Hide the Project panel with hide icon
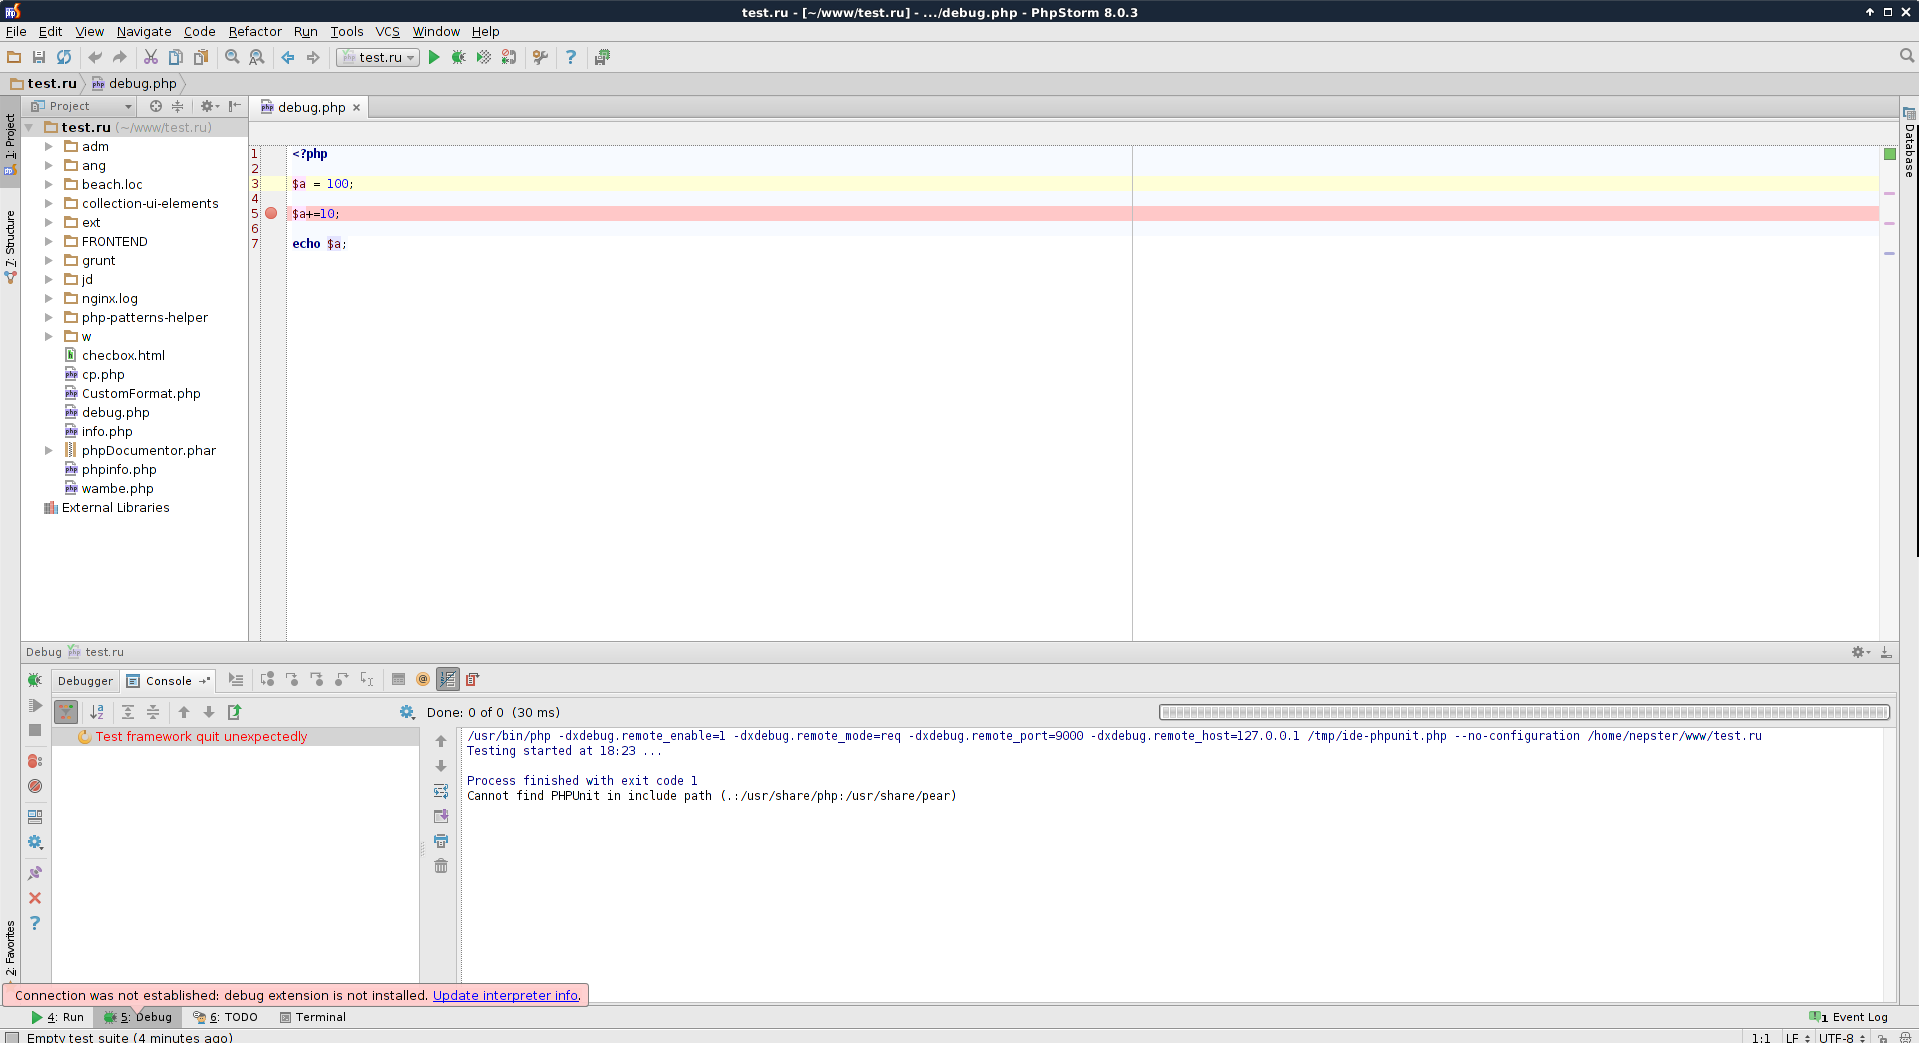Viewport: 1919px width, 1043px height. [235, 106]
